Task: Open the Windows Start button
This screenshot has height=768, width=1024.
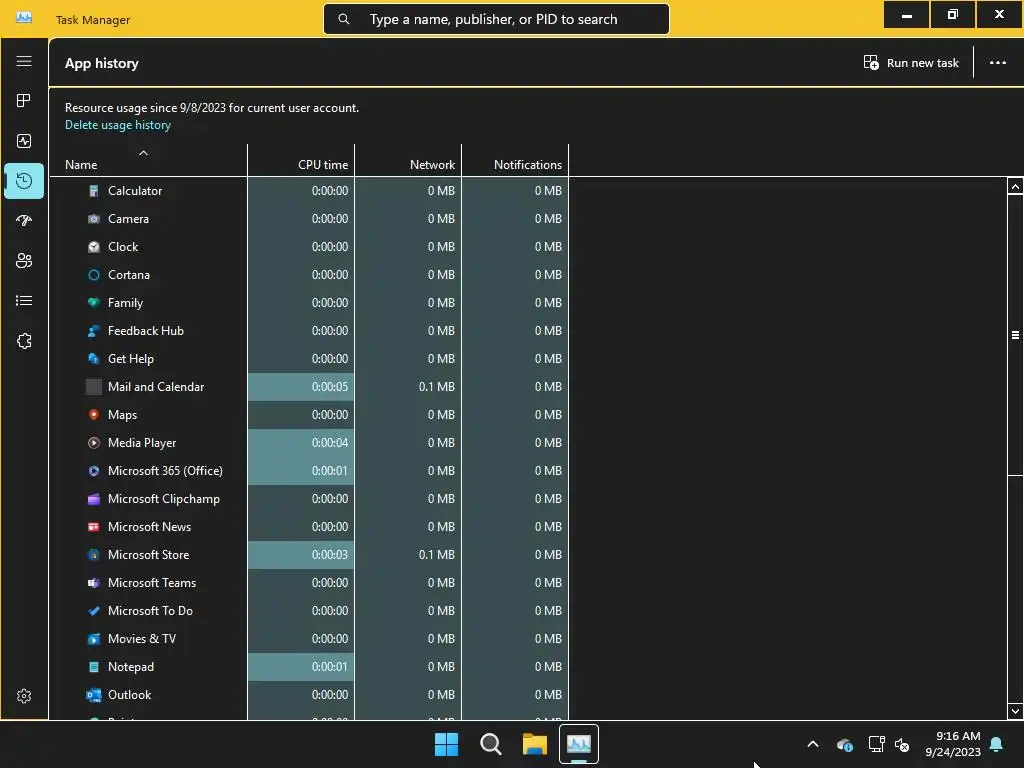Action: [447, 744]
